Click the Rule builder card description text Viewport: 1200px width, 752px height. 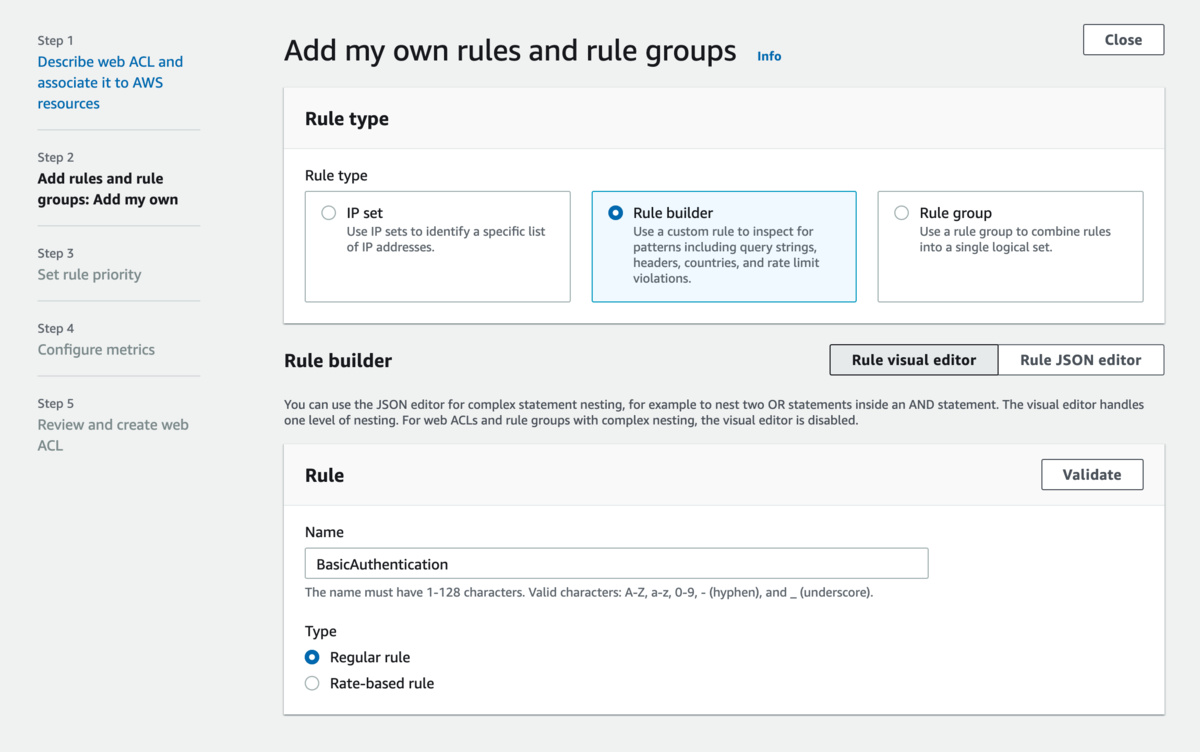pyautogui.click(x=726, y=255)
